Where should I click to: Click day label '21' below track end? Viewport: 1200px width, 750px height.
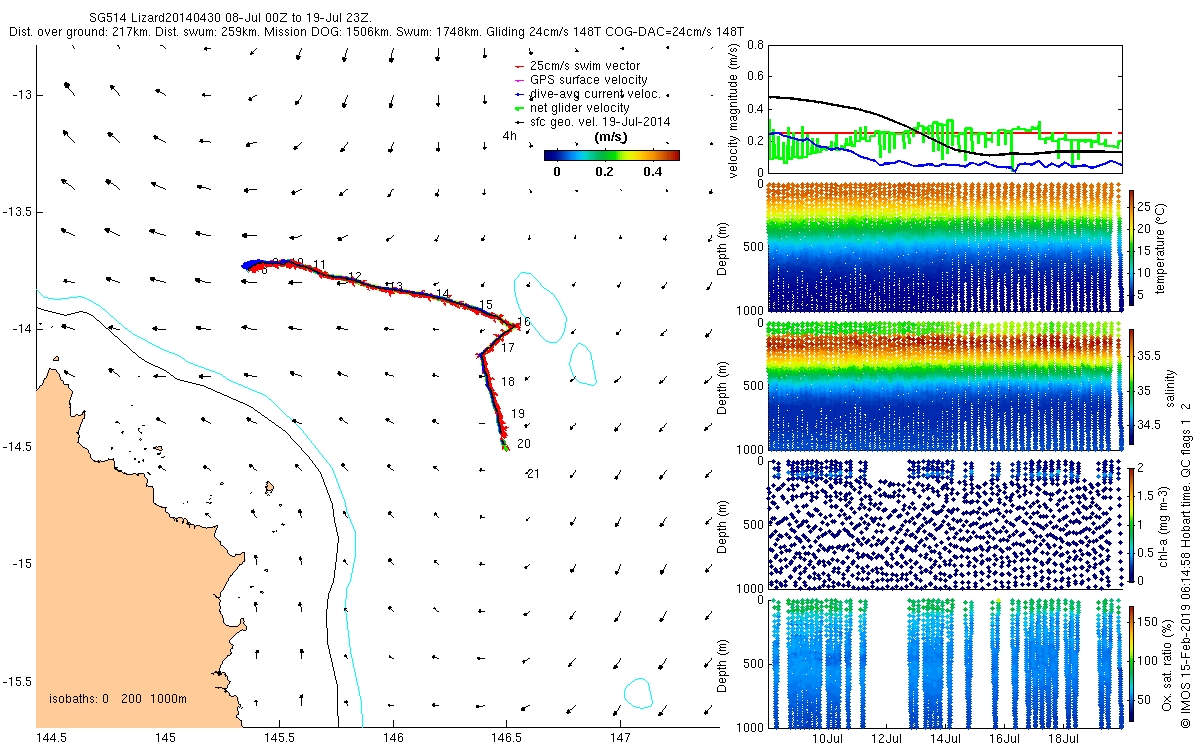tap(532, 474)
